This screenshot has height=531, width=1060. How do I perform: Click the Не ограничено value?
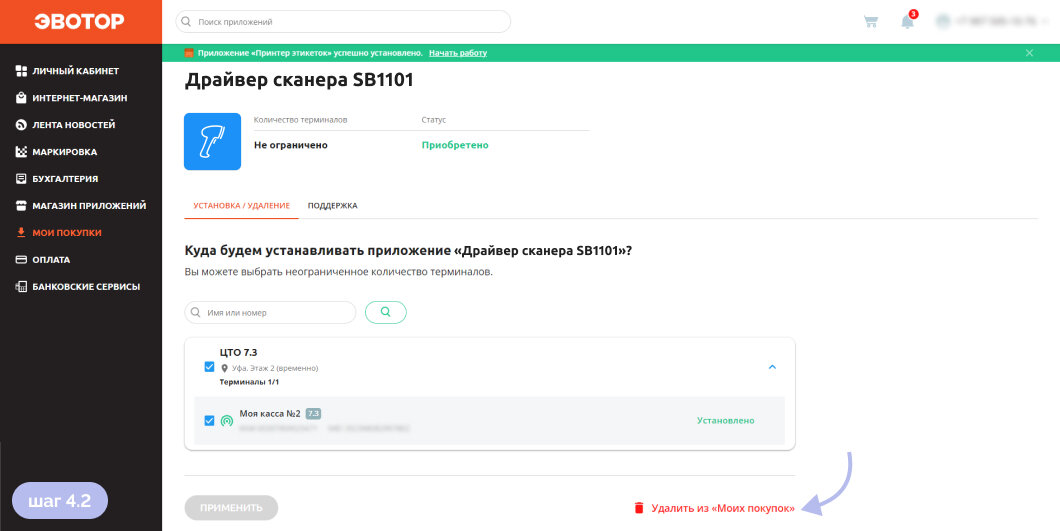click(291, 145)
